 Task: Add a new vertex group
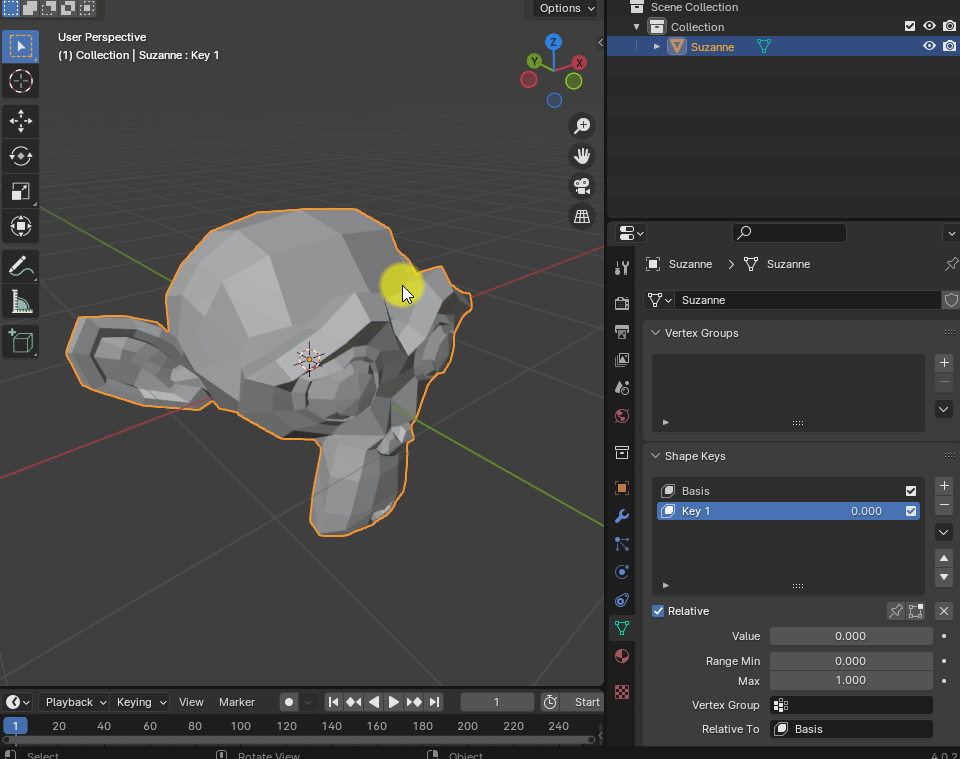(x=944, y=363)
